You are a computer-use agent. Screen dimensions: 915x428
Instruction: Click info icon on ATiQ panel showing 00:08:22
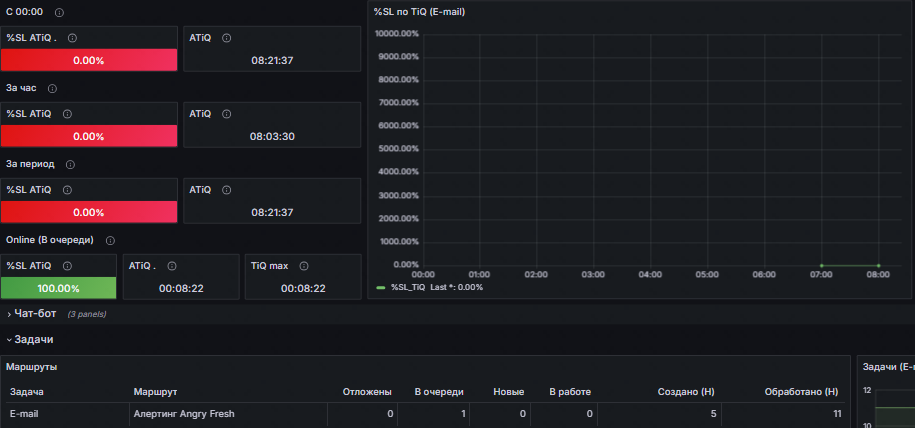click(x=172, y=266)
